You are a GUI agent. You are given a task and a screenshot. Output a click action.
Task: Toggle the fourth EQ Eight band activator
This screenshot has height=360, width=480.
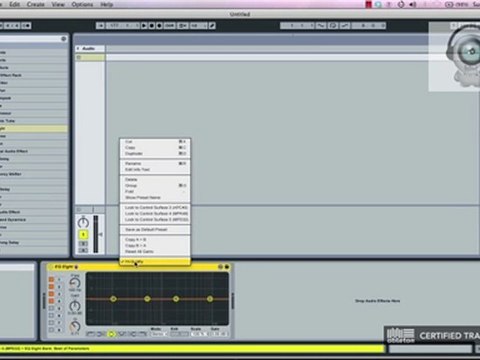tap(51, 301)
